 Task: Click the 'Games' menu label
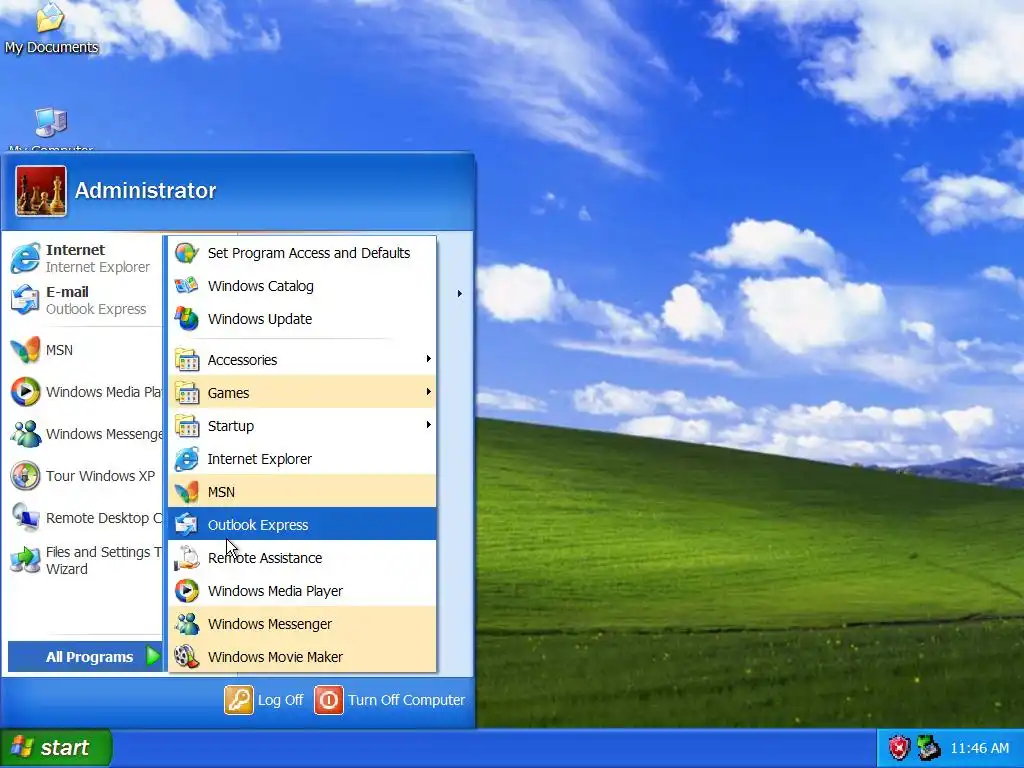229,393
